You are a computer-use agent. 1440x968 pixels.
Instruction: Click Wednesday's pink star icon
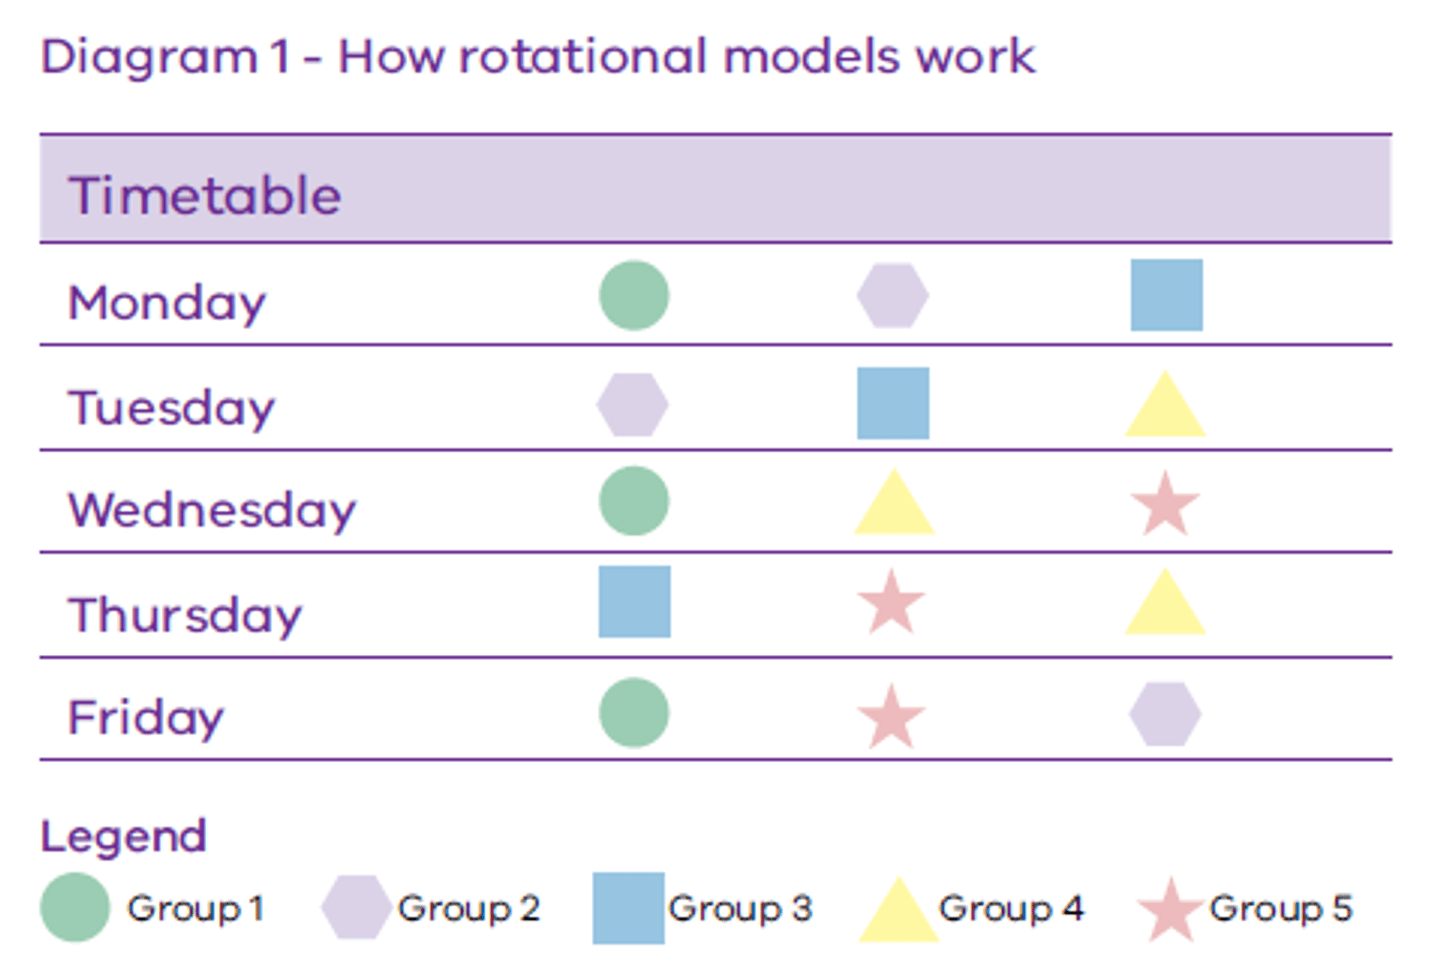click(x=1165, y=503)
